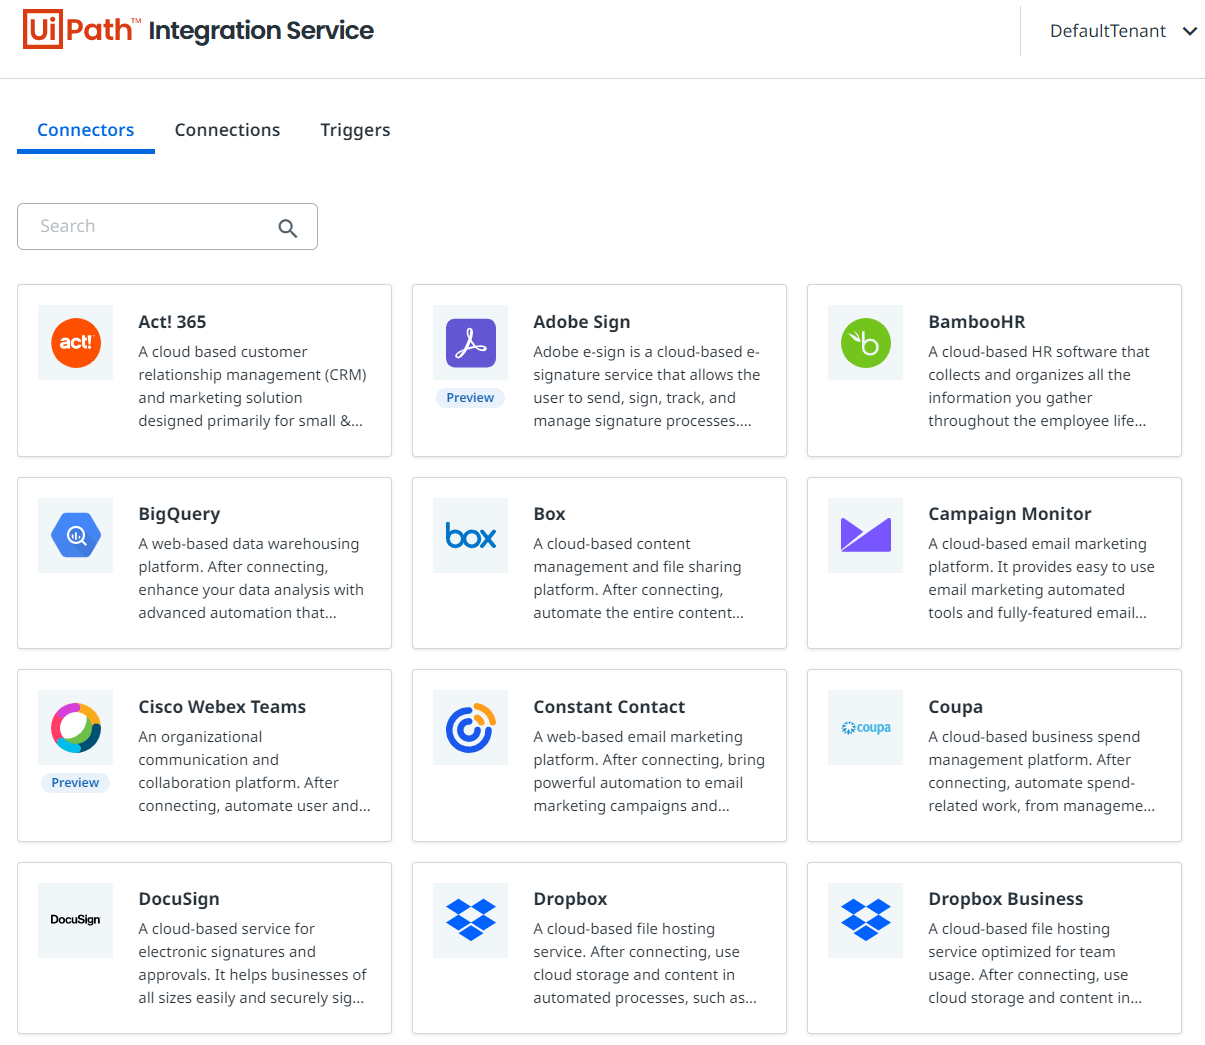Select the Constant Contact icon
This screenshot has width=1205, height=1045.
pos(471,727)
